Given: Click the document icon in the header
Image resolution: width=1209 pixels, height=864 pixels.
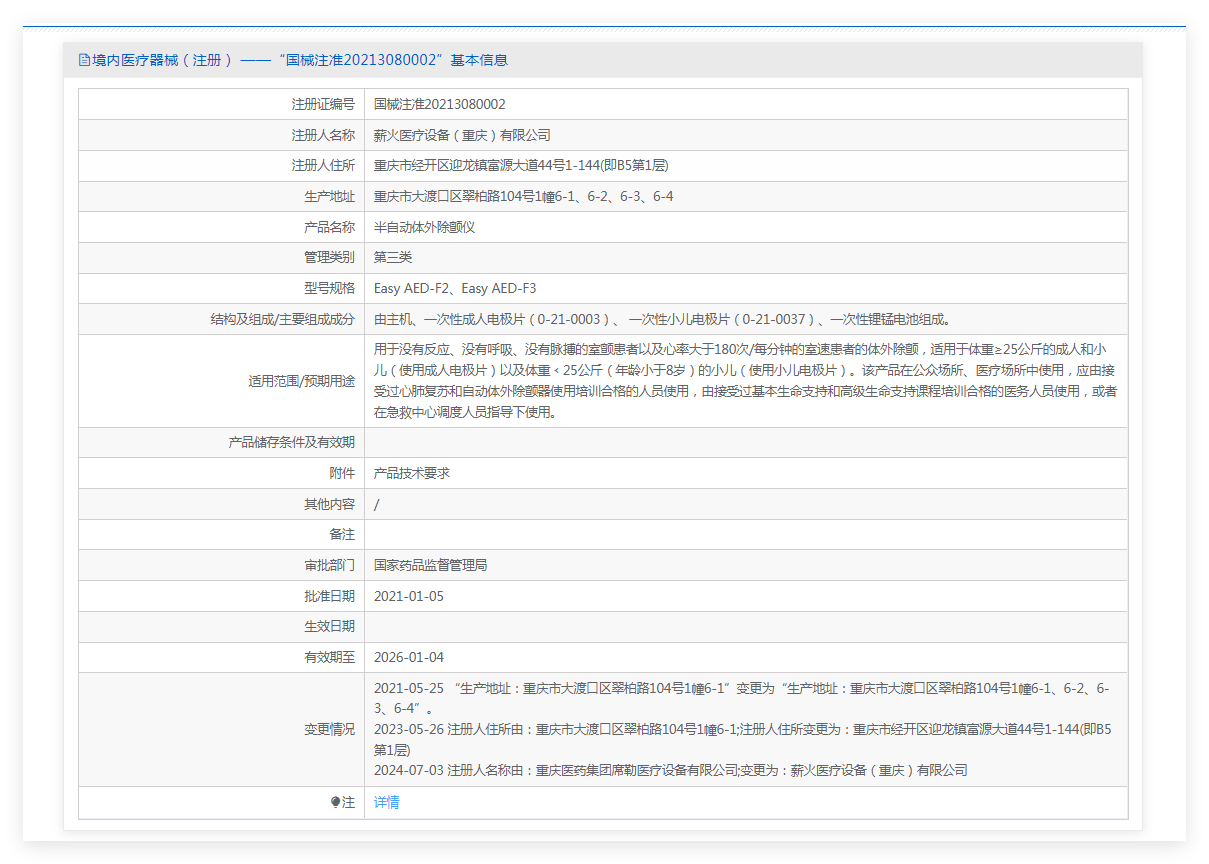Looking at the screenshot, I should pyautogui.click(x=84, y=60).
